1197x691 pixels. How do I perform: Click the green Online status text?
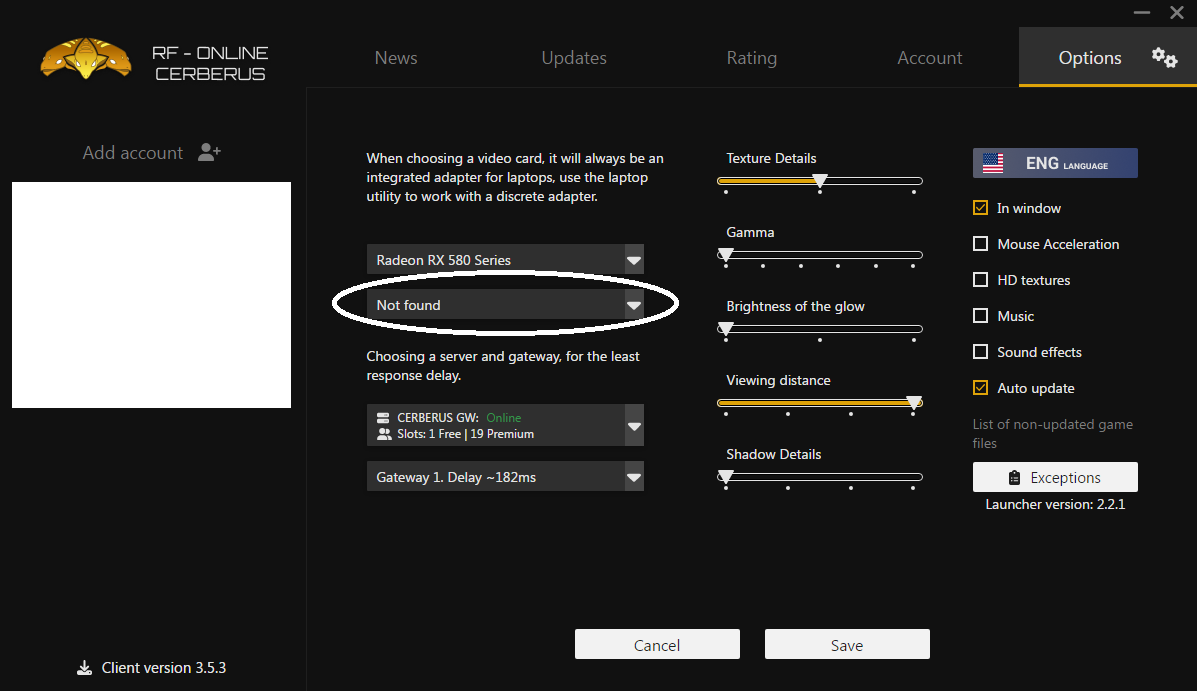point(504,418)
